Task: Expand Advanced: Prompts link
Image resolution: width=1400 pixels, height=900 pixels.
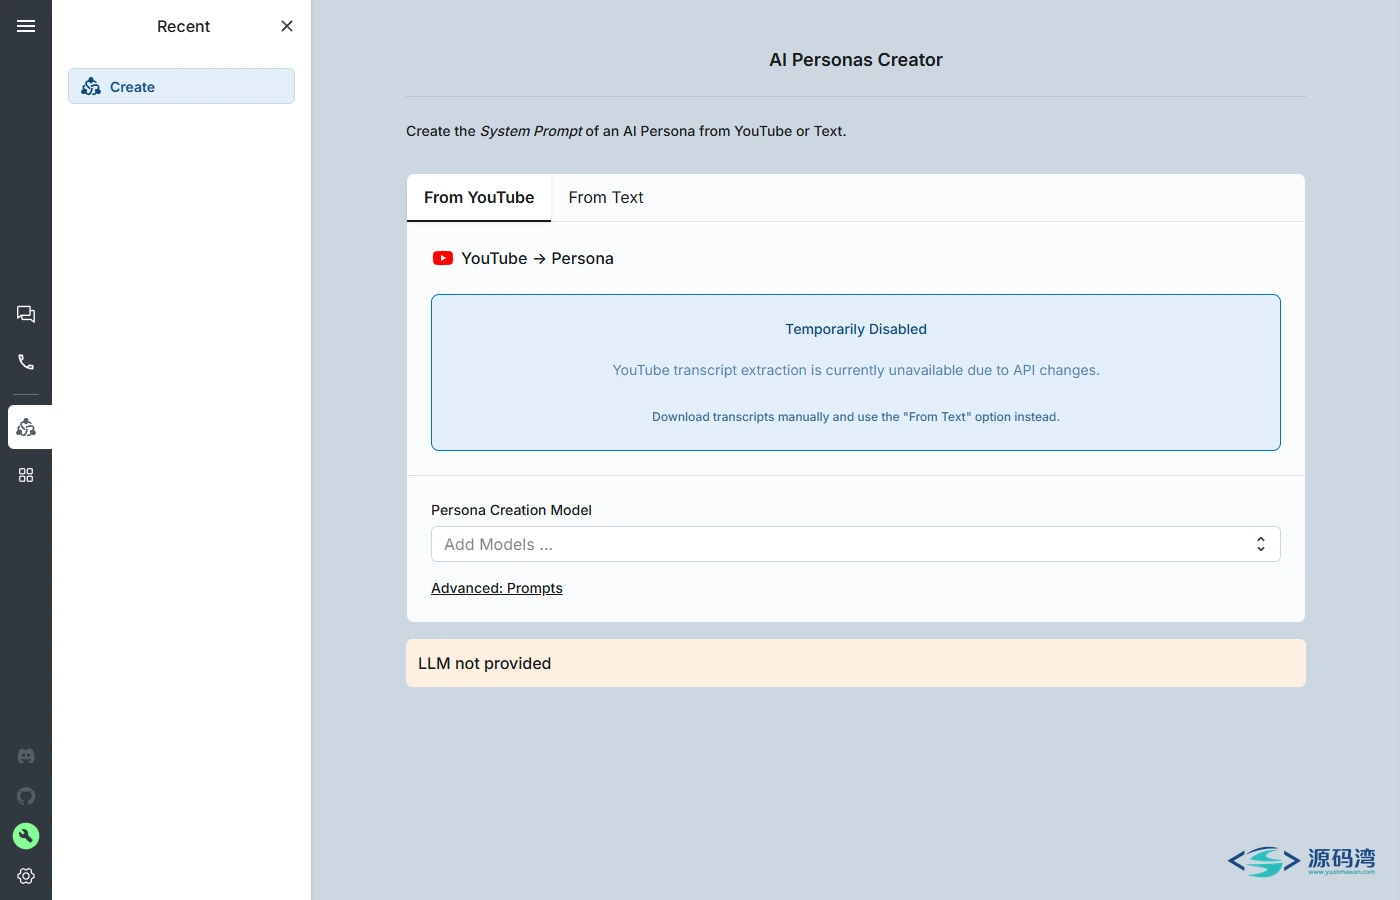Action: [x=497, y=588]
